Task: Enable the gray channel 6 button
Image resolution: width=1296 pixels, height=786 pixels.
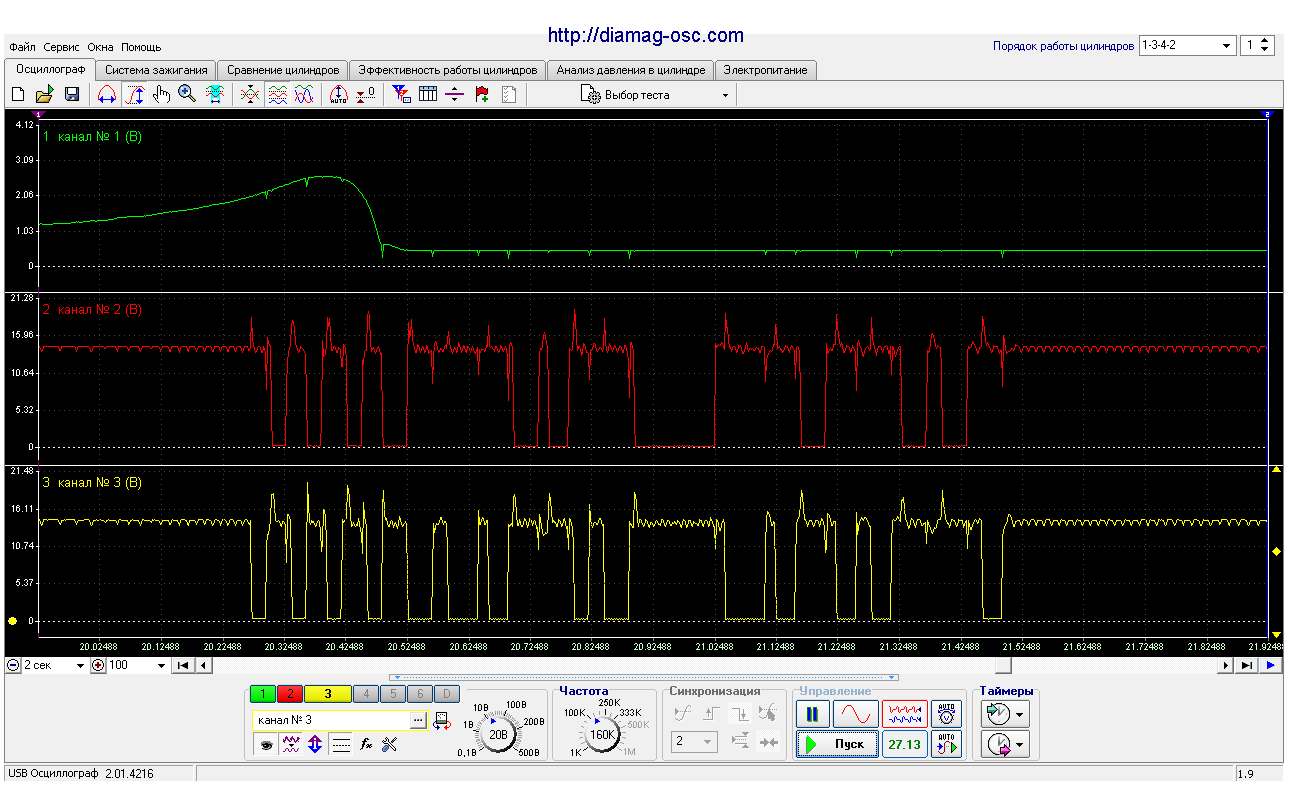Action: [x=420, y=694]
